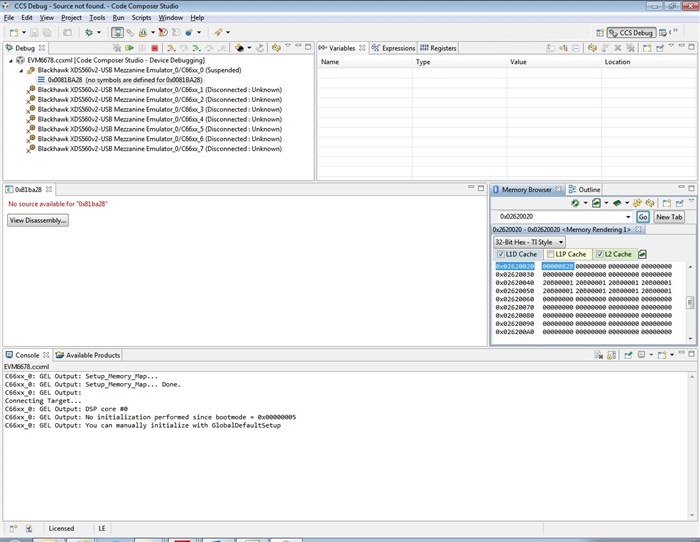Click the blue sphere breakpoint toolbar icon

point(189,33)
